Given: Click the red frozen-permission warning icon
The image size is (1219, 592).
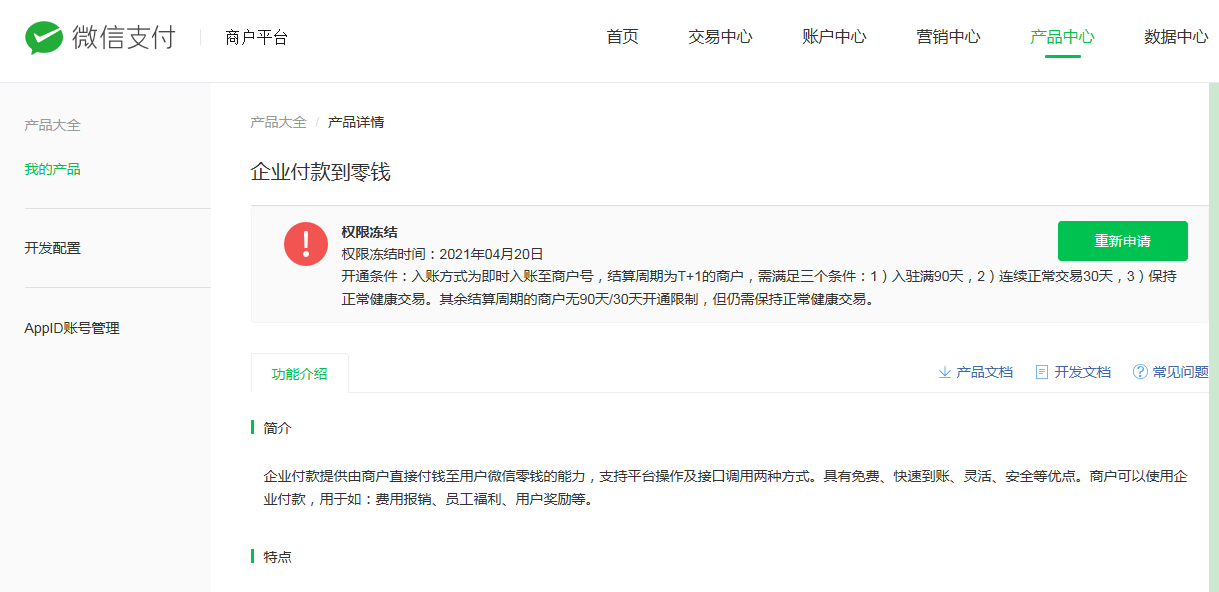Looking at the screenshot, I should pyautogui.click(x=306, y=244).
